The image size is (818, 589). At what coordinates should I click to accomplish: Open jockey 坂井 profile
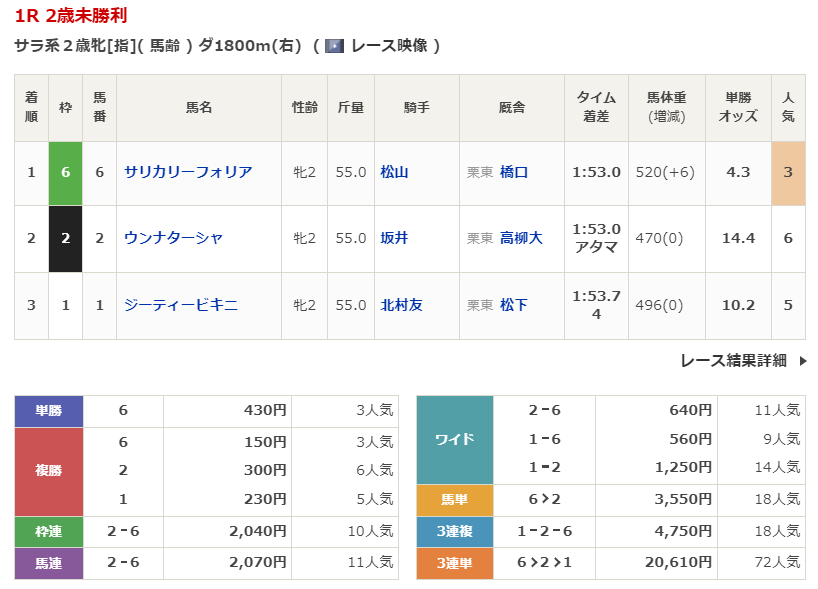click(x=395, y=238)
